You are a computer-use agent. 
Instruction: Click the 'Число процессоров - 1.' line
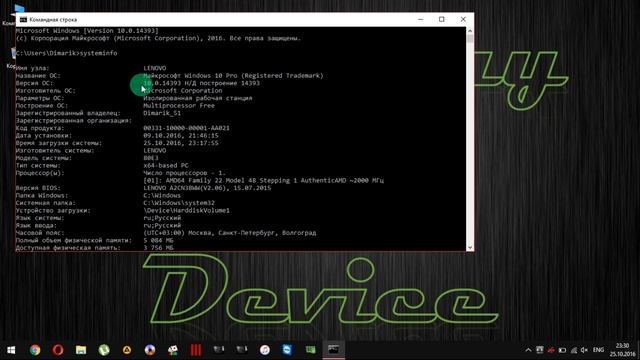[x=184, y=173]
